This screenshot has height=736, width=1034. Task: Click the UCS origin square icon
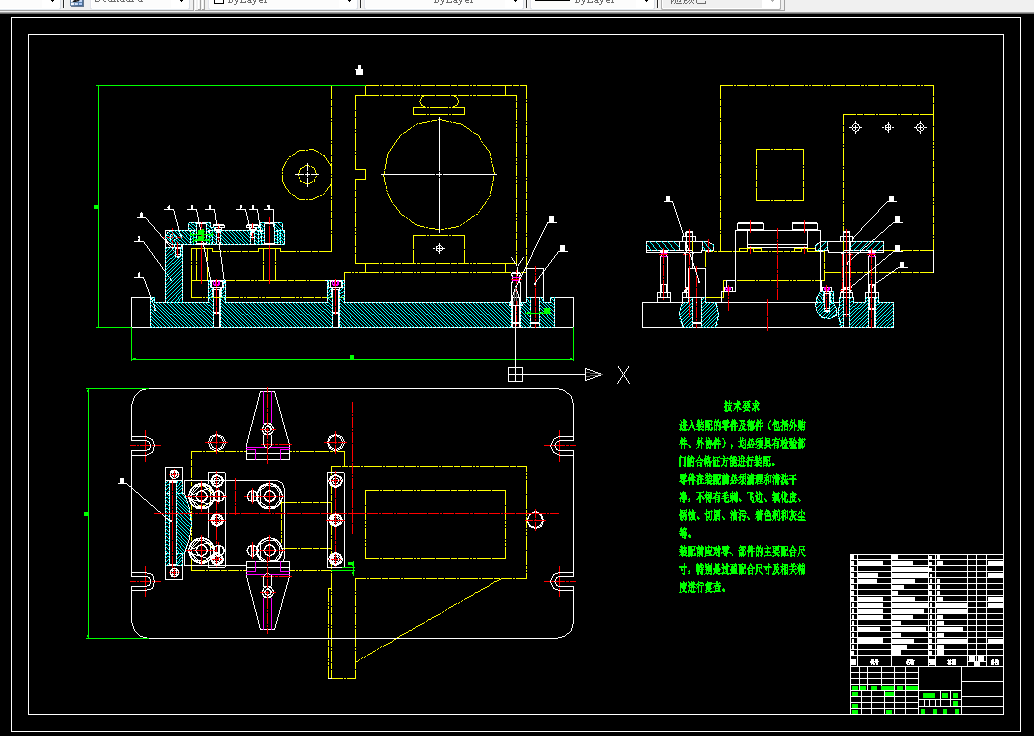515,374
